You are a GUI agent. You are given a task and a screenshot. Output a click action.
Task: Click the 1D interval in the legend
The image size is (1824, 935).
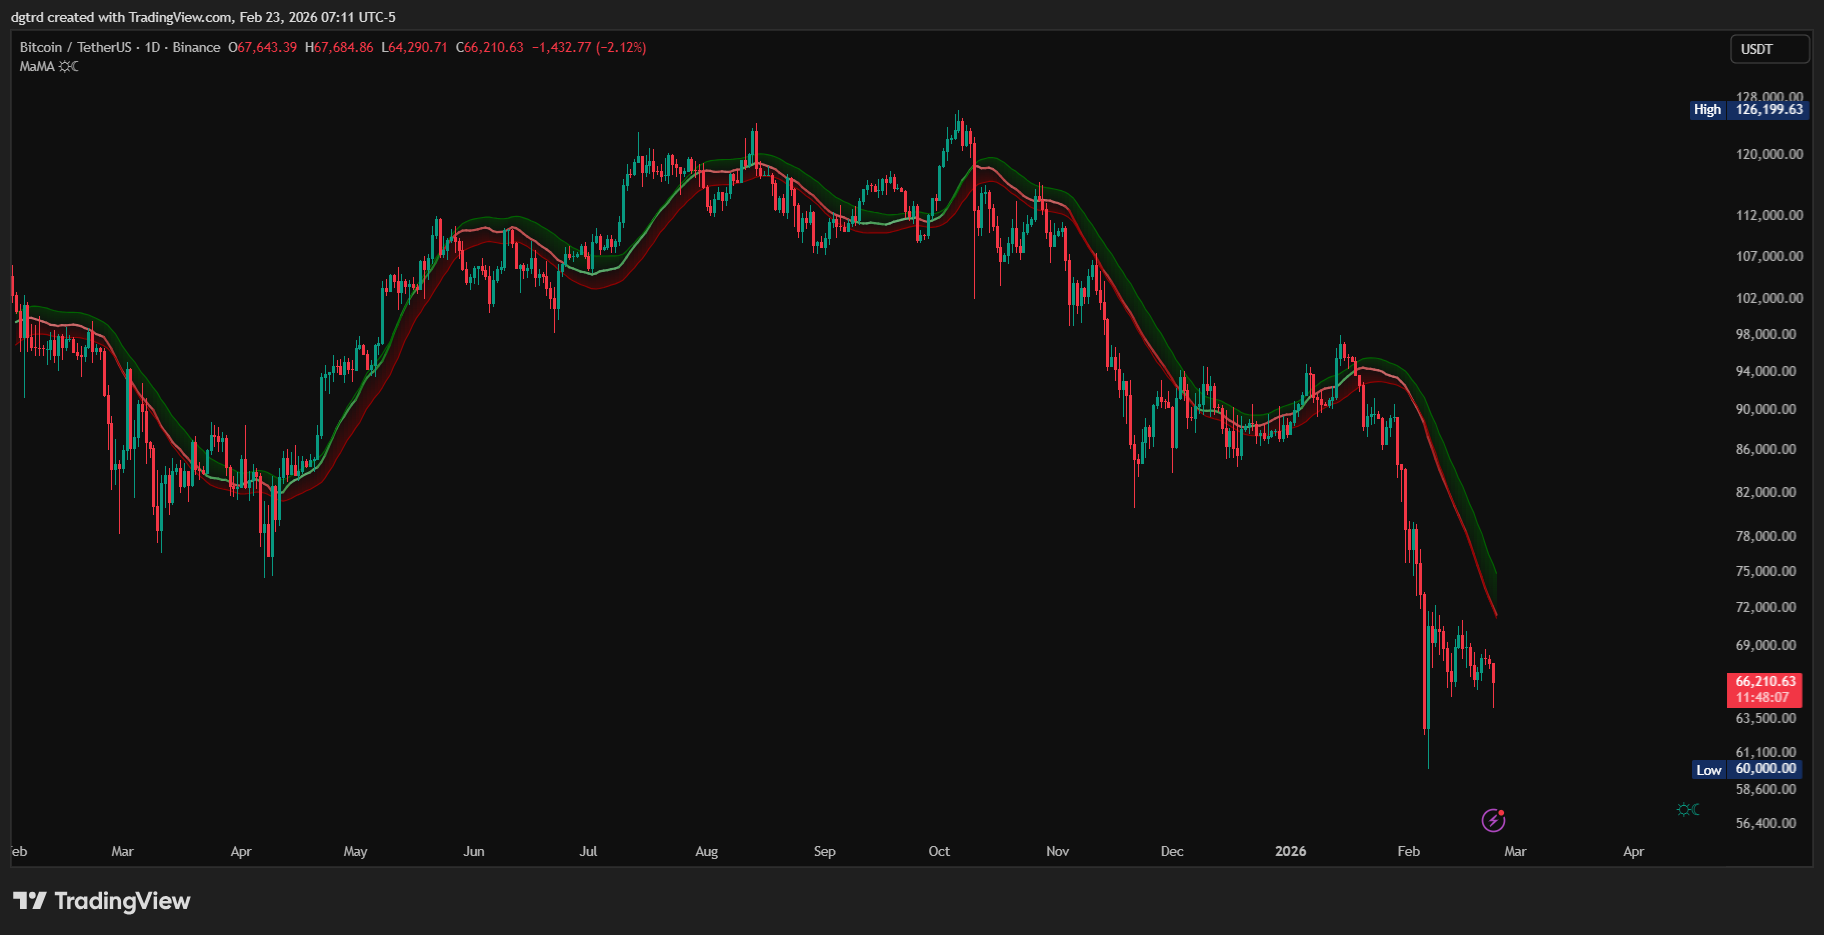pyautogui.click(x=152, y=47)
